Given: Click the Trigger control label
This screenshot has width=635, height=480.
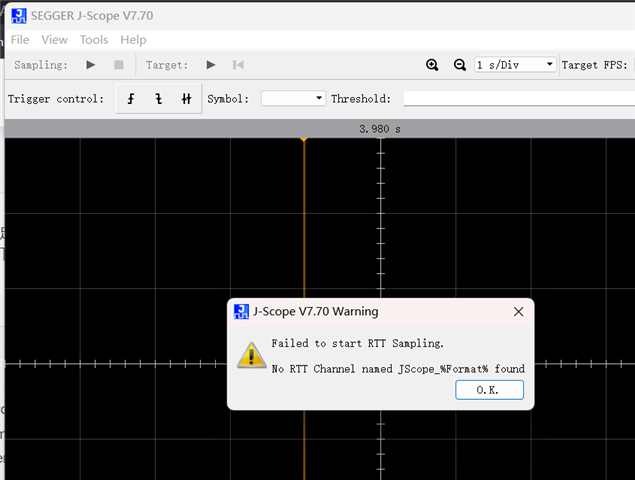Looking at the screenshot, I should (56, 99).
